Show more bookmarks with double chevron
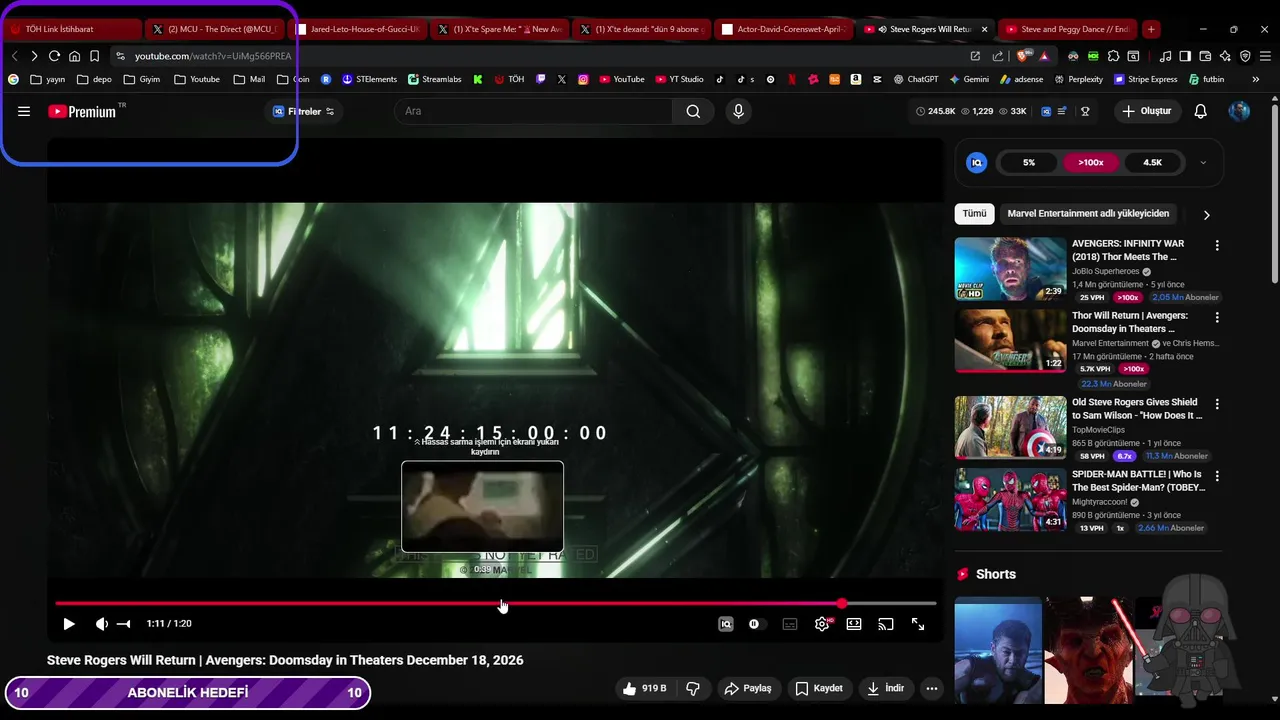The width and height of the screenshot is (1280, 720). click(x=1257, y=79)
